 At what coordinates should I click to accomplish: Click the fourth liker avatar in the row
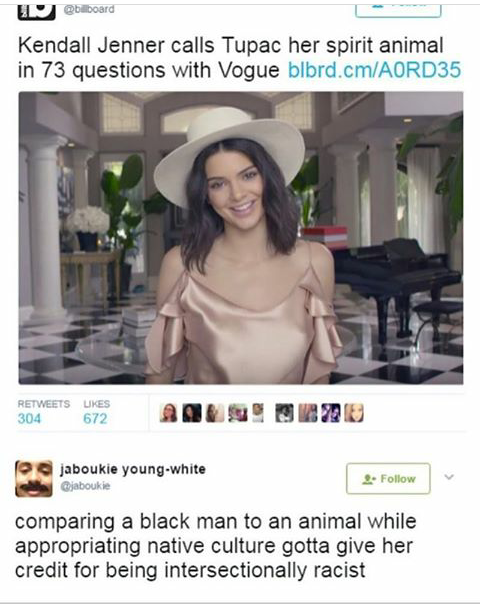point(238,413)
